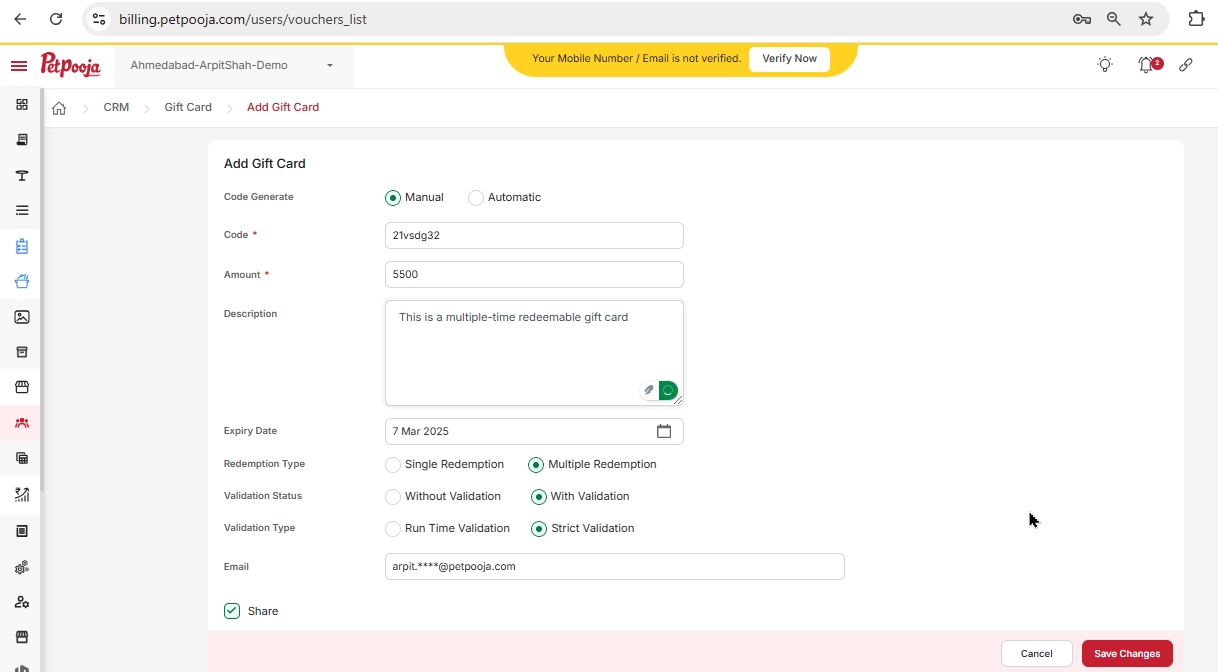Screen dimensions: 1218x672
Task: Go to home via breadcrumb house icon
Action: coord(59,108)
